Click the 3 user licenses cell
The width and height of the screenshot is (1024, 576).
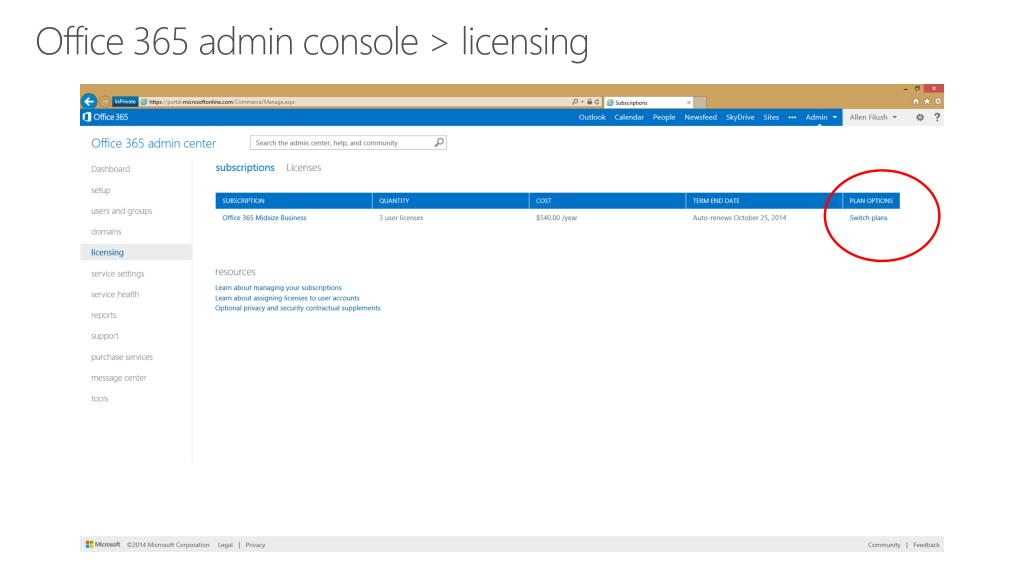401,218
